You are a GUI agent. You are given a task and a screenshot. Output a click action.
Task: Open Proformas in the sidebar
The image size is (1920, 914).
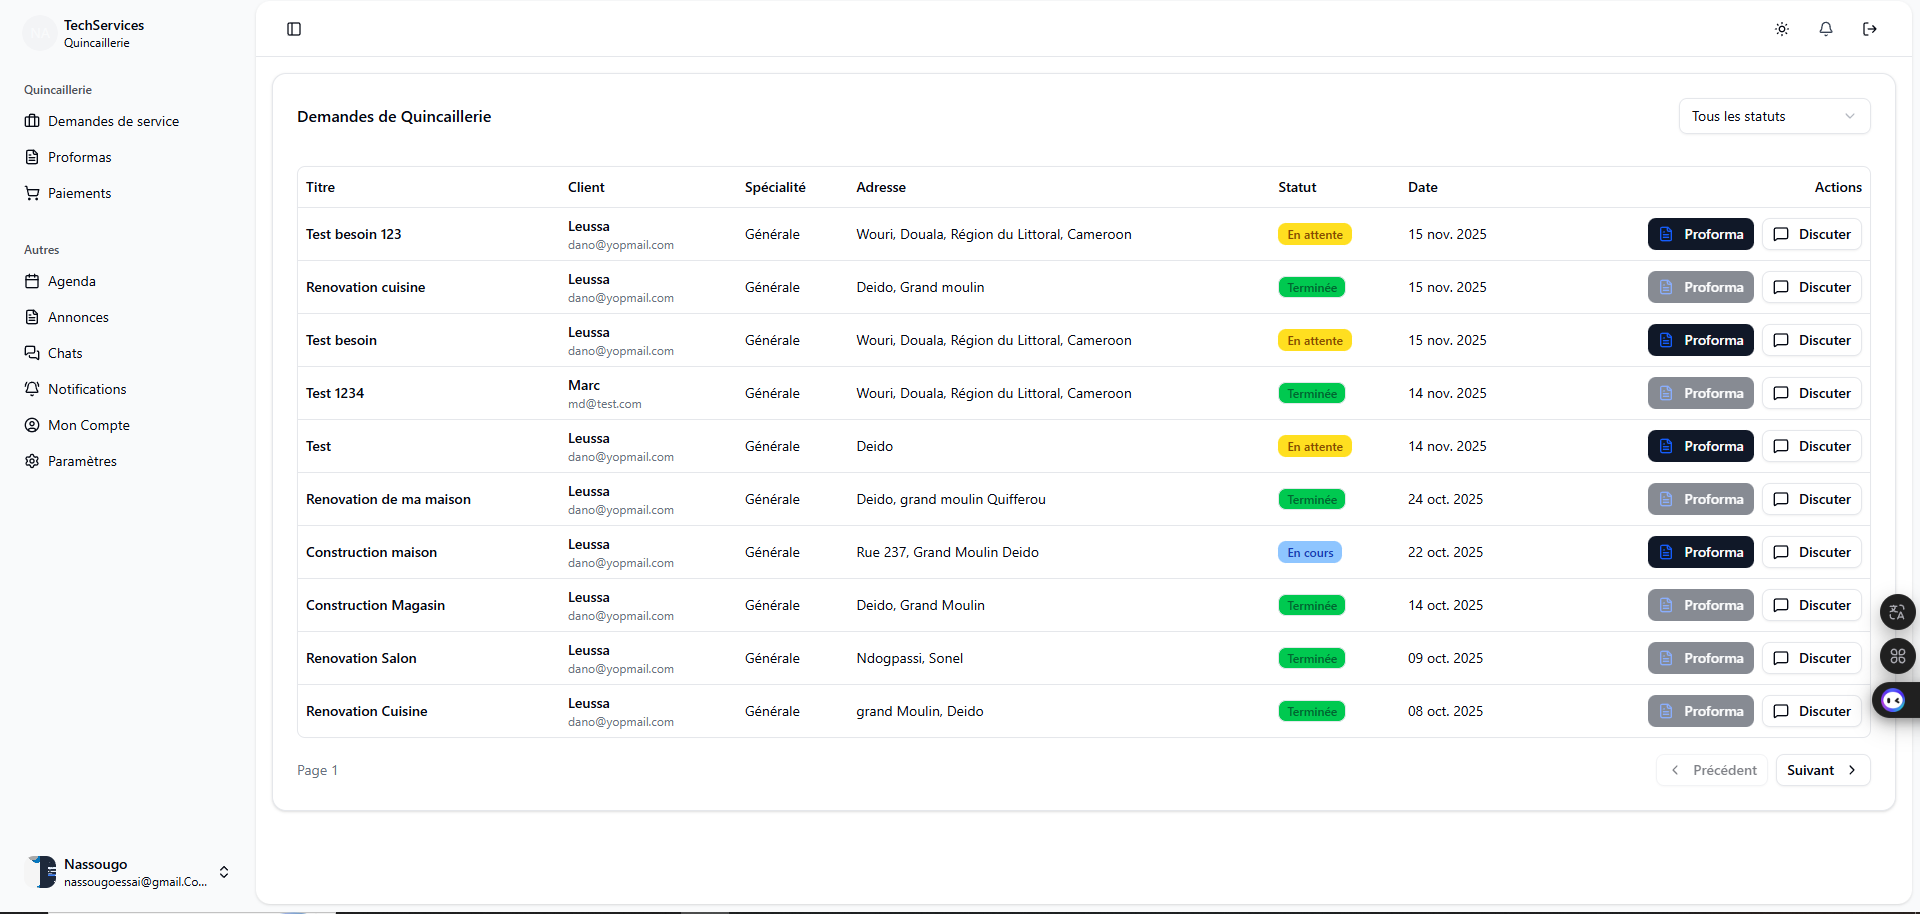(x=79, y=157)
